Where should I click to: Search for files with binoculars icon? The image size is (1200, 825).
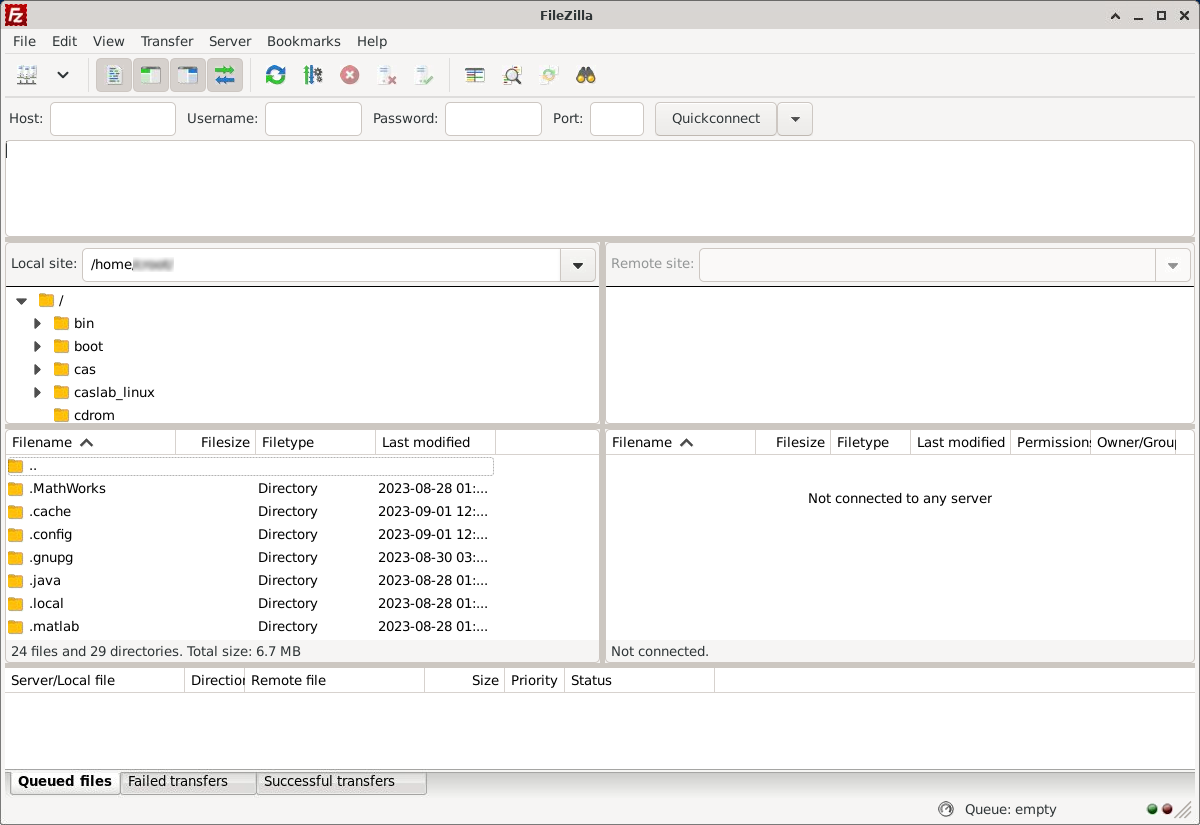point(586,75)
